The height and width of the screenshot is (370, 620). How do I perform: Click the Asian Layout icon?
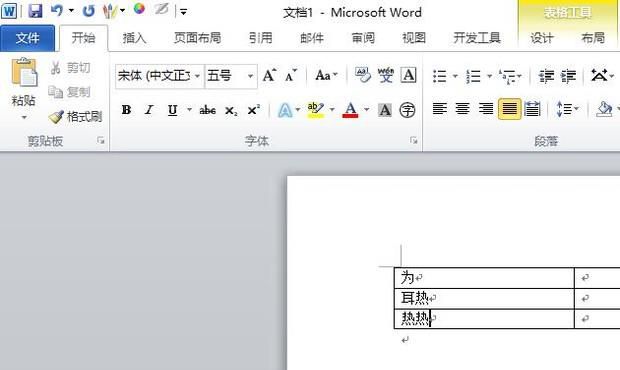[x=599, y=75]
